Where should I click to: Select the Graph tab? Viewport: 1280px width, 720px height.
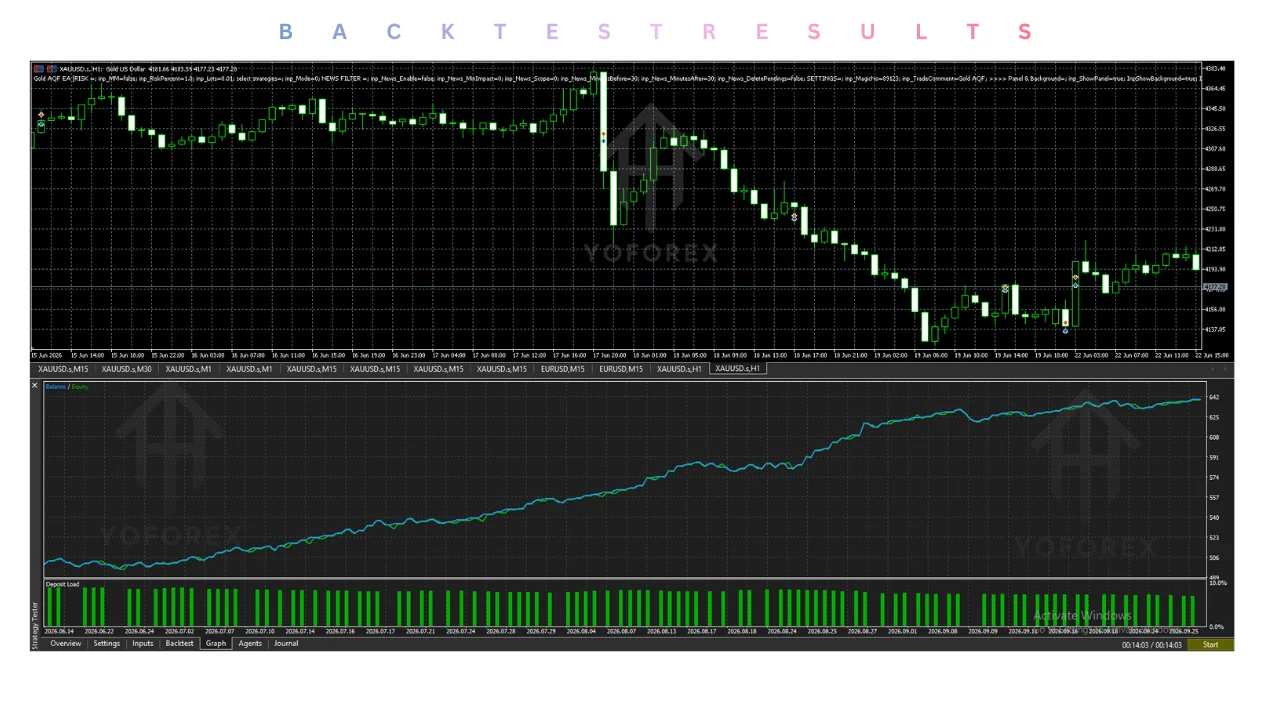coord(216,644)
